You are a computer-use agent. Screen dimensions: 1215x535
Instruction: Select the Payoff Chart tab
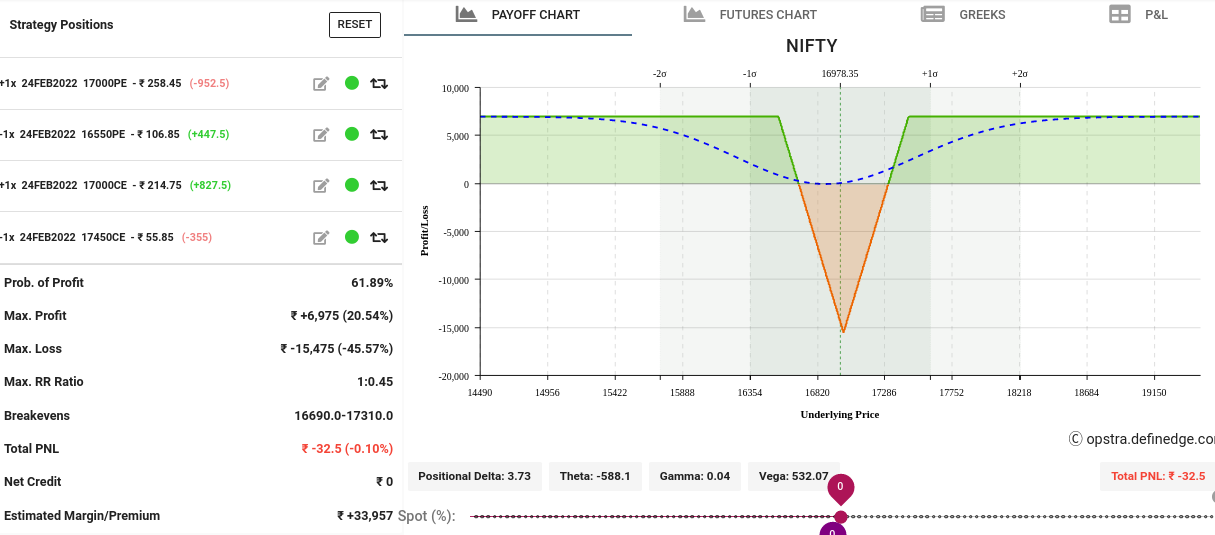[518, 15]
